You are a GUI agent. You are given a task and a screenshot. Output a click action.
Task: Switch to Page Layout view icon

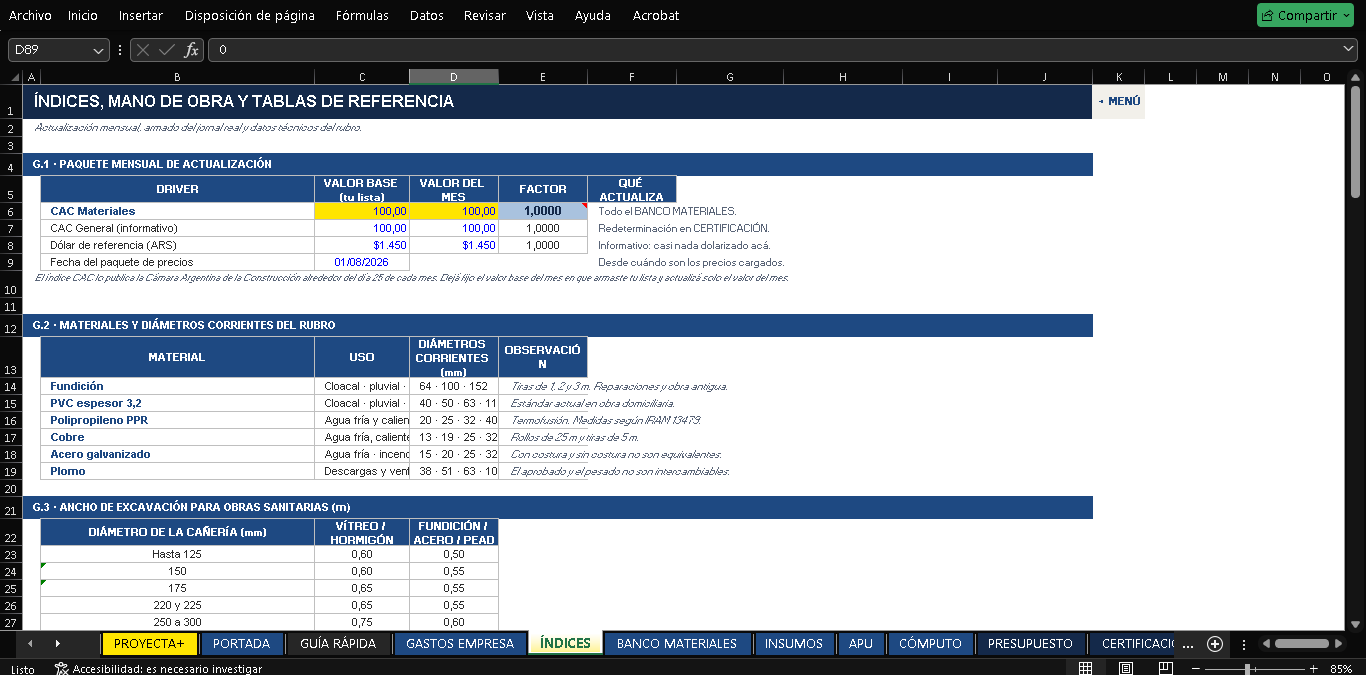pyautogui.click(x=1125, y=668)
